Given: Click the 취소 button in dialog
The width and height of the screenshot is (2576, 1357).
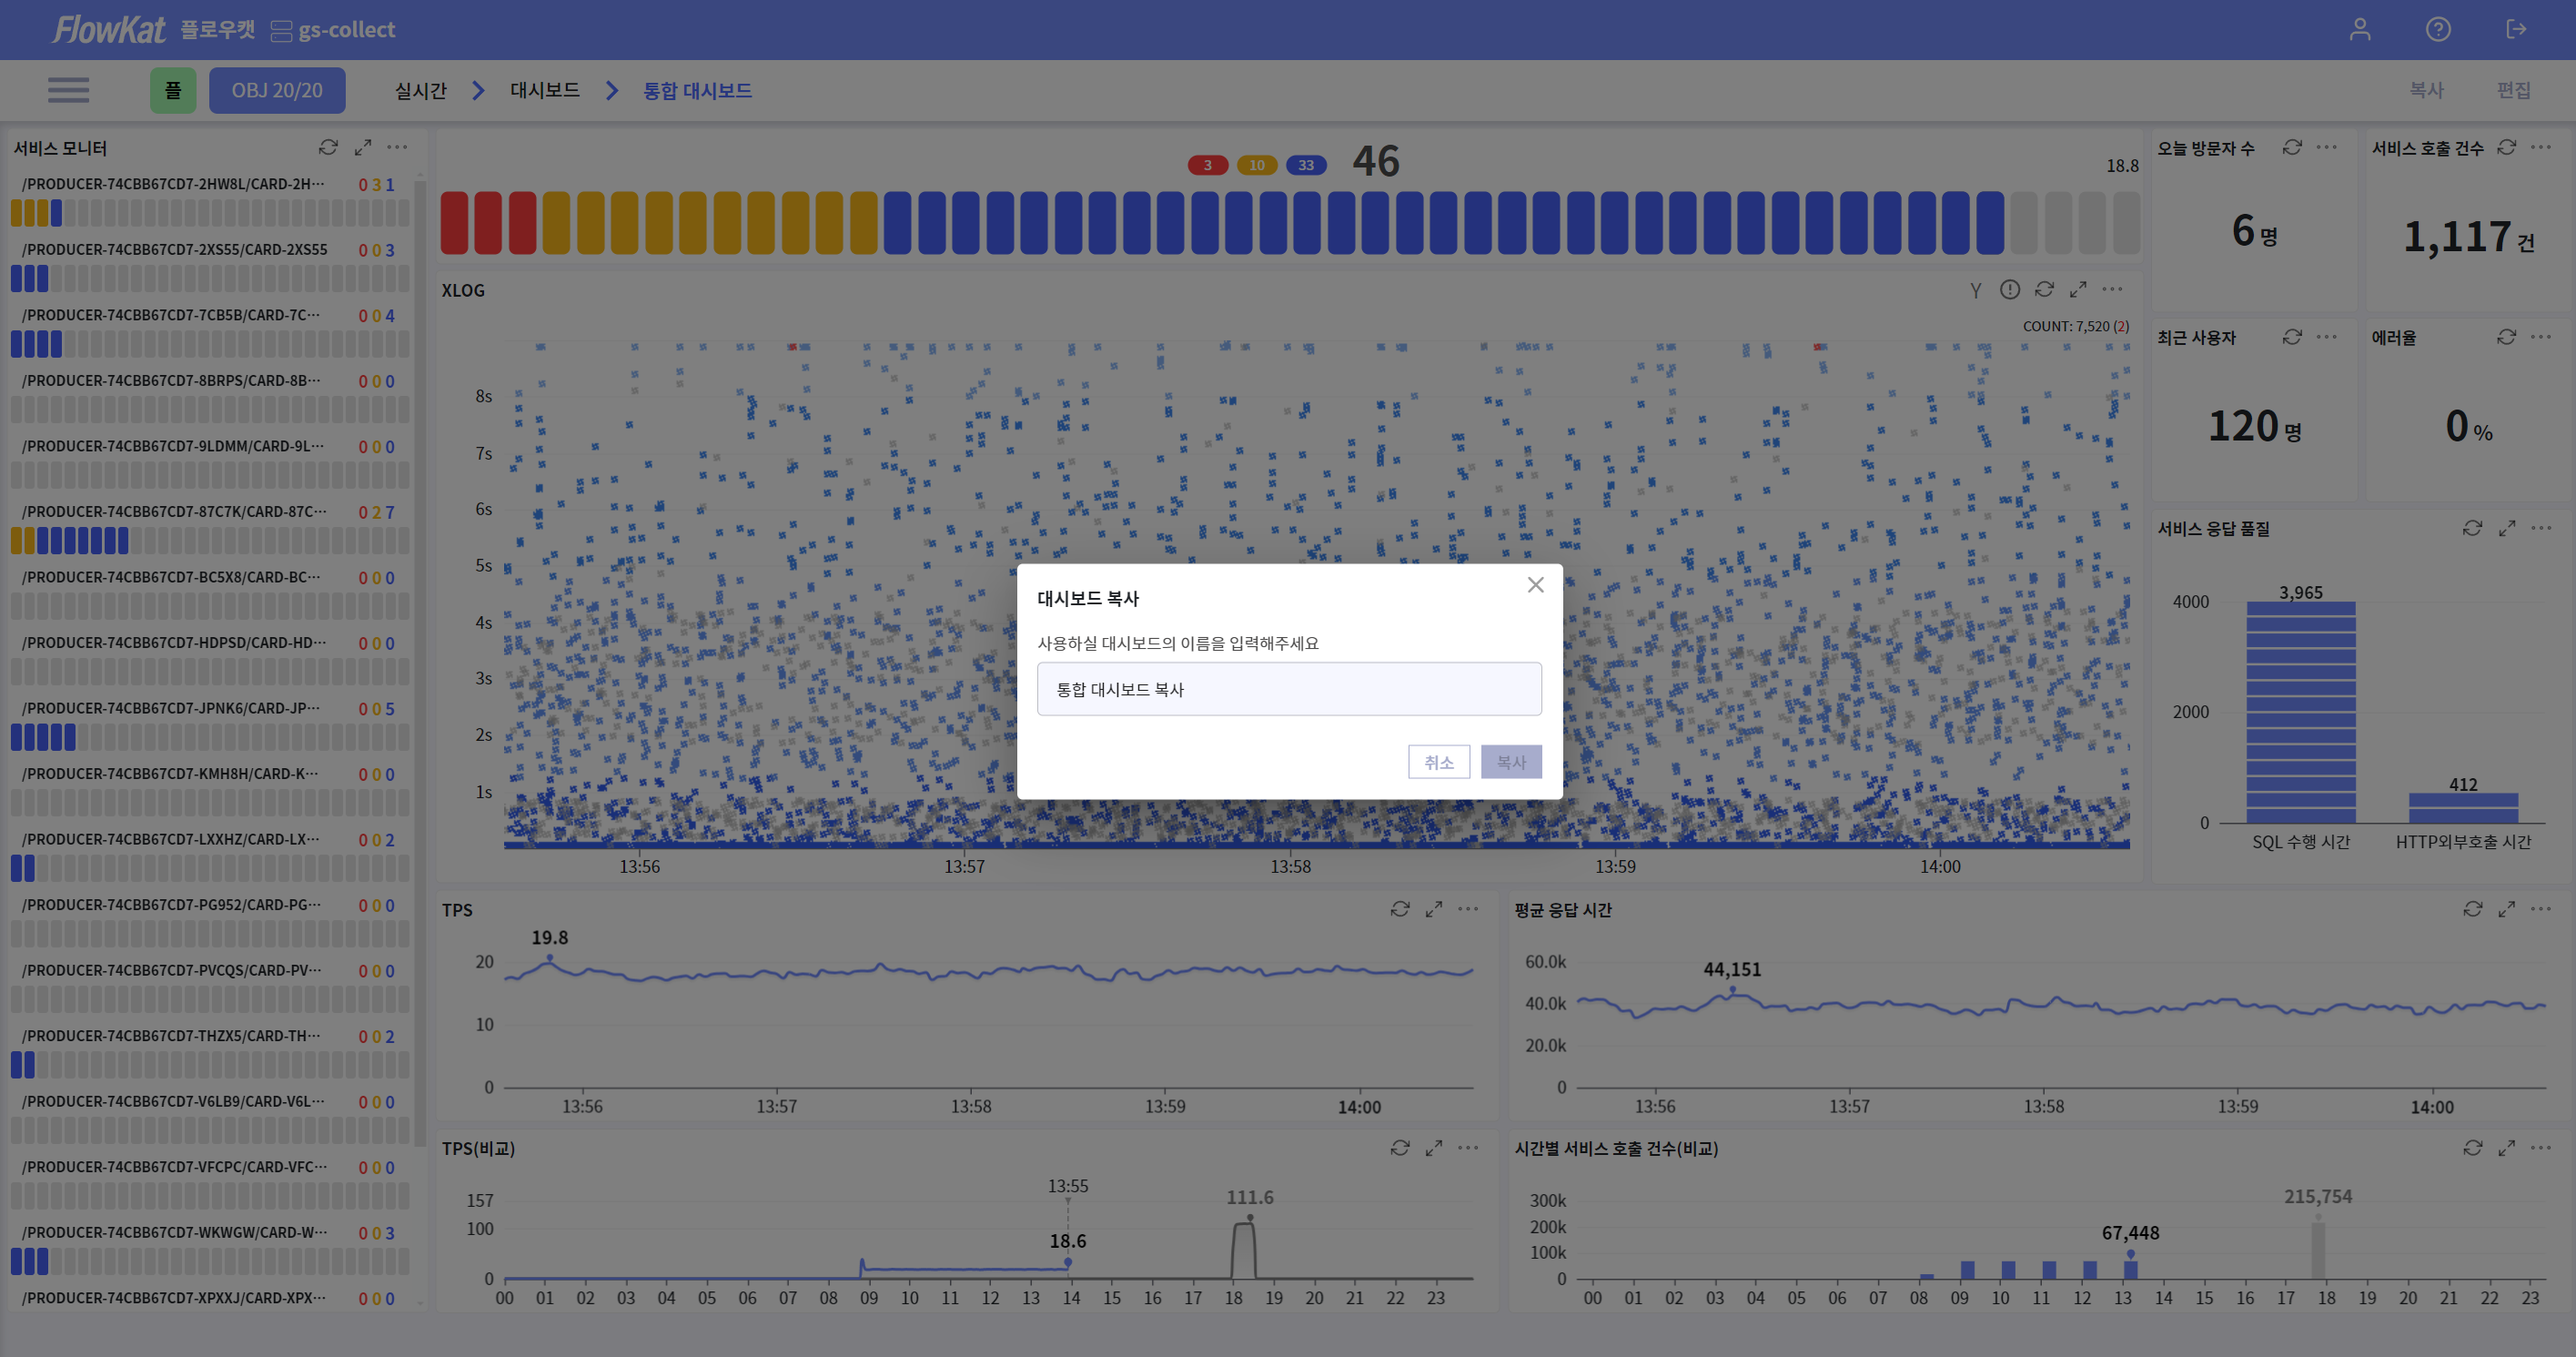Looking at the screenshot, I should pyautogui.click(x=1438, y=762).
